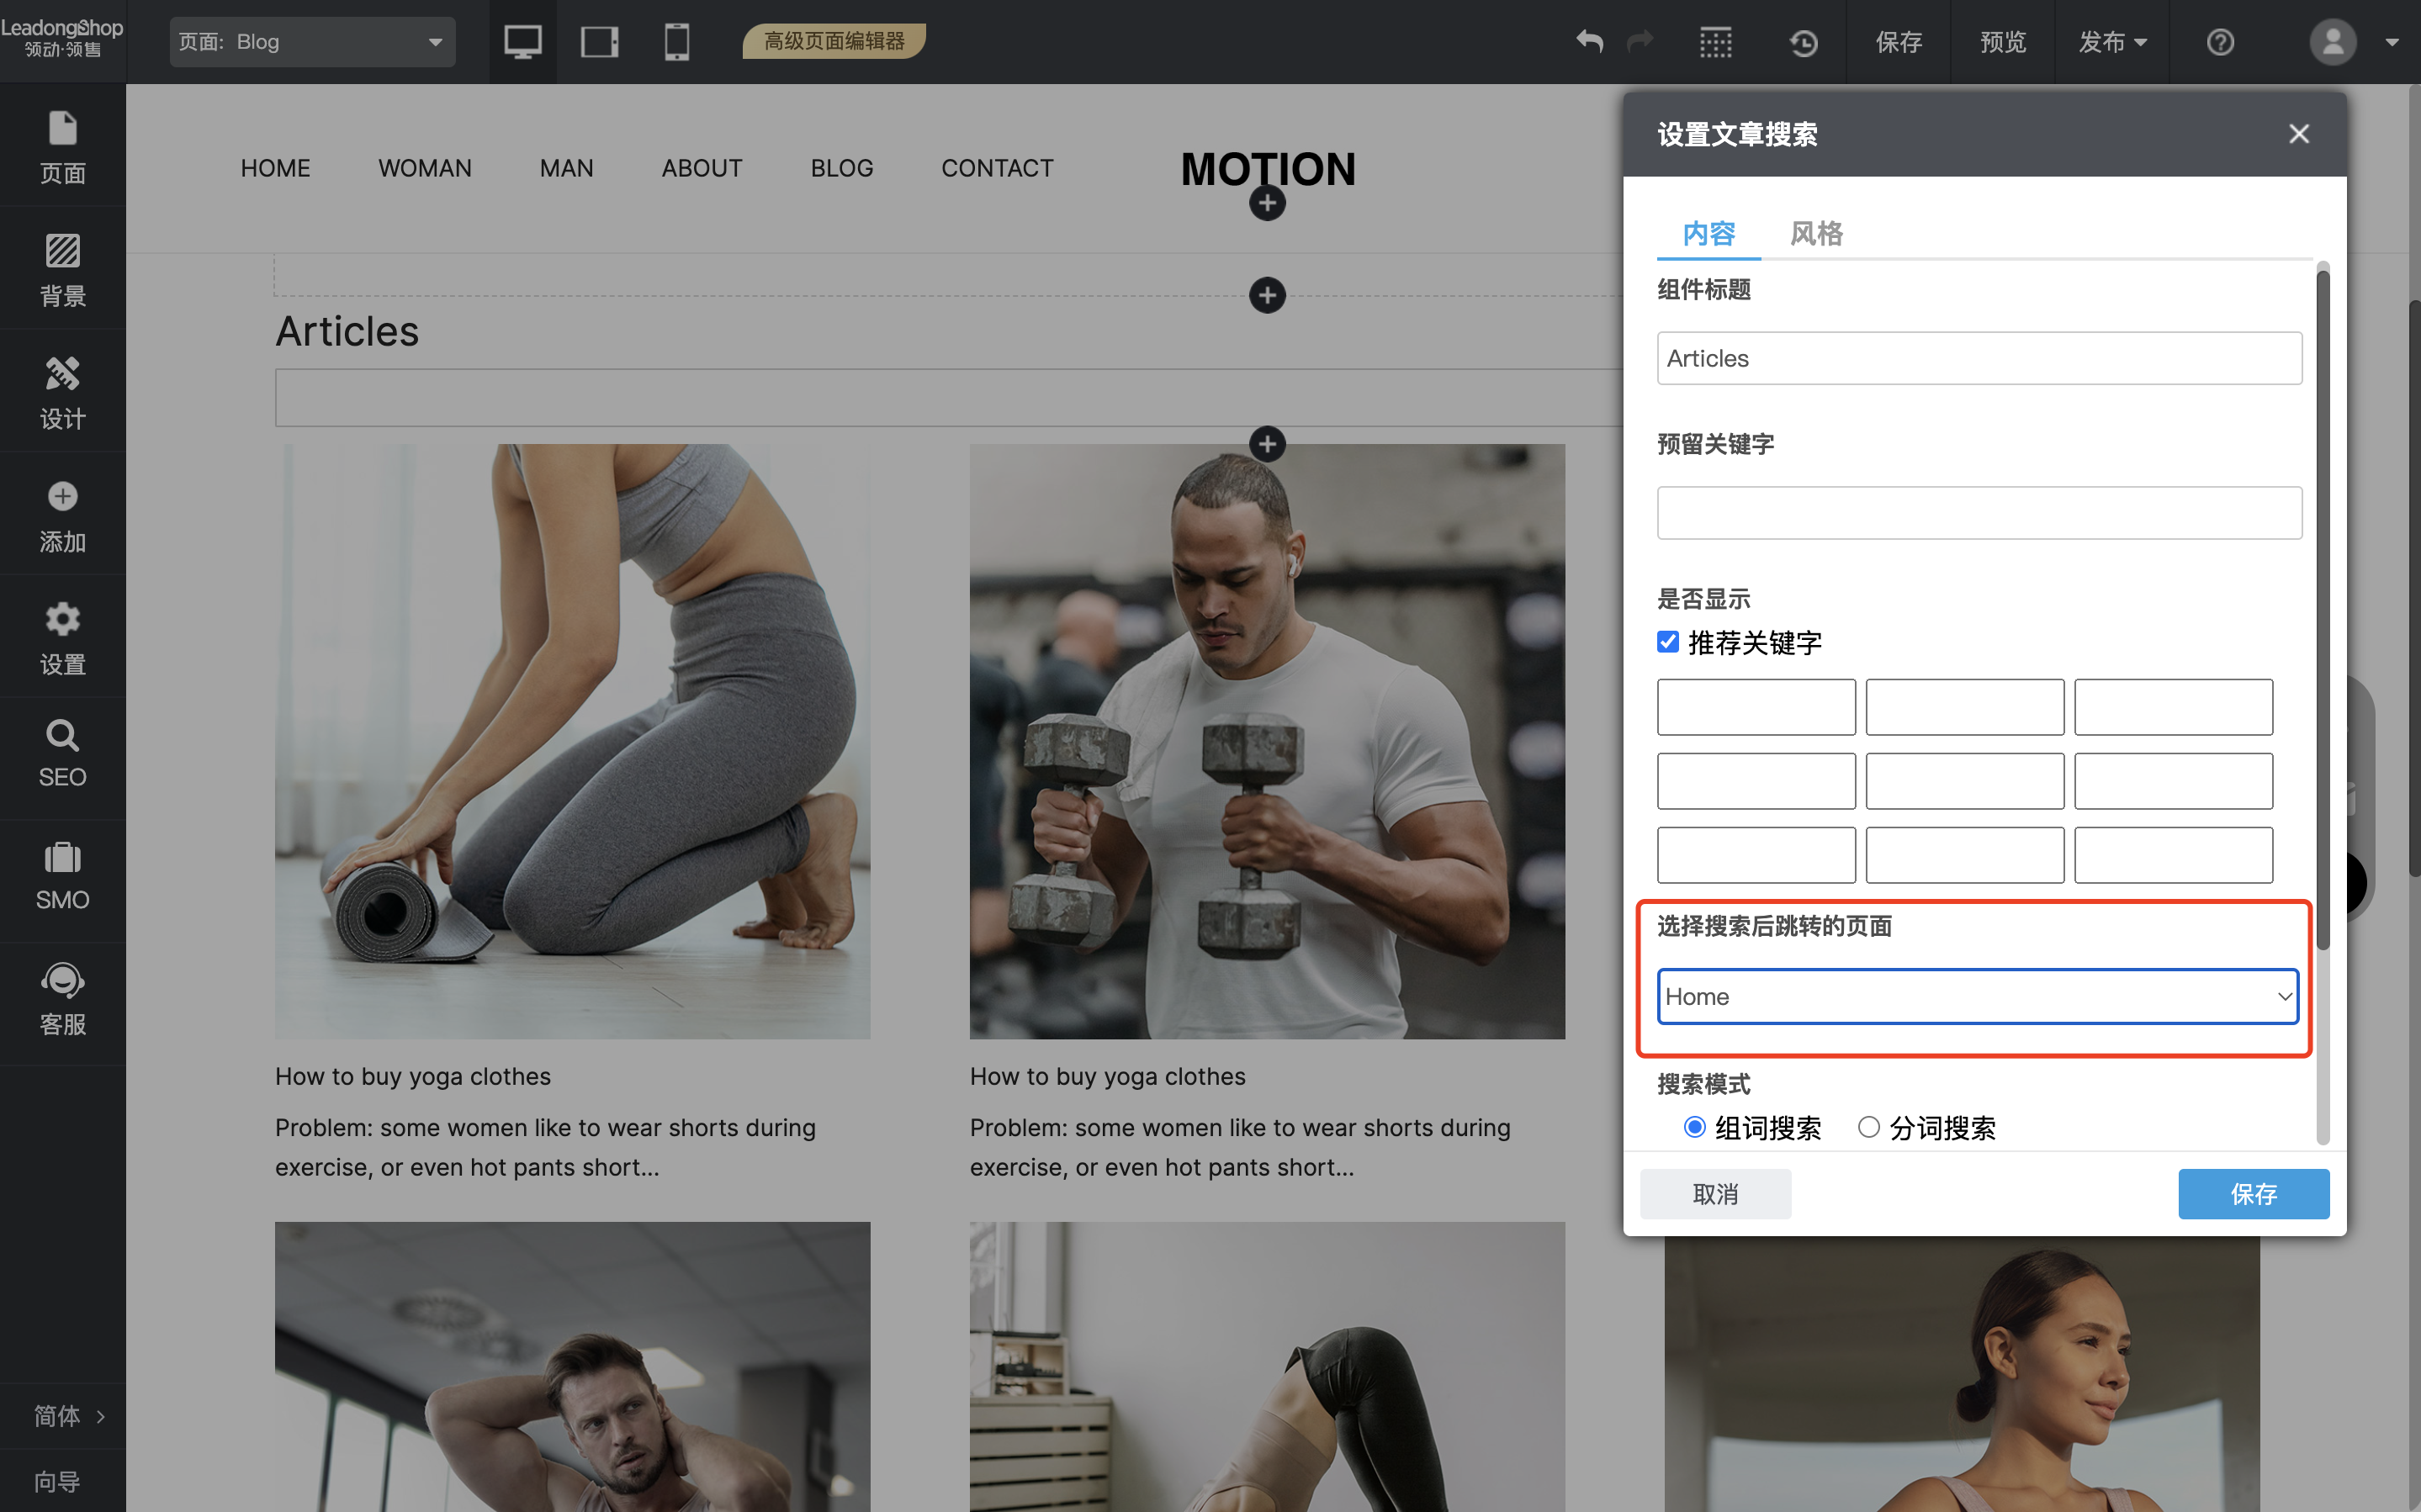
Task: Open the 背景 background panel
Action: click(62, 268)
